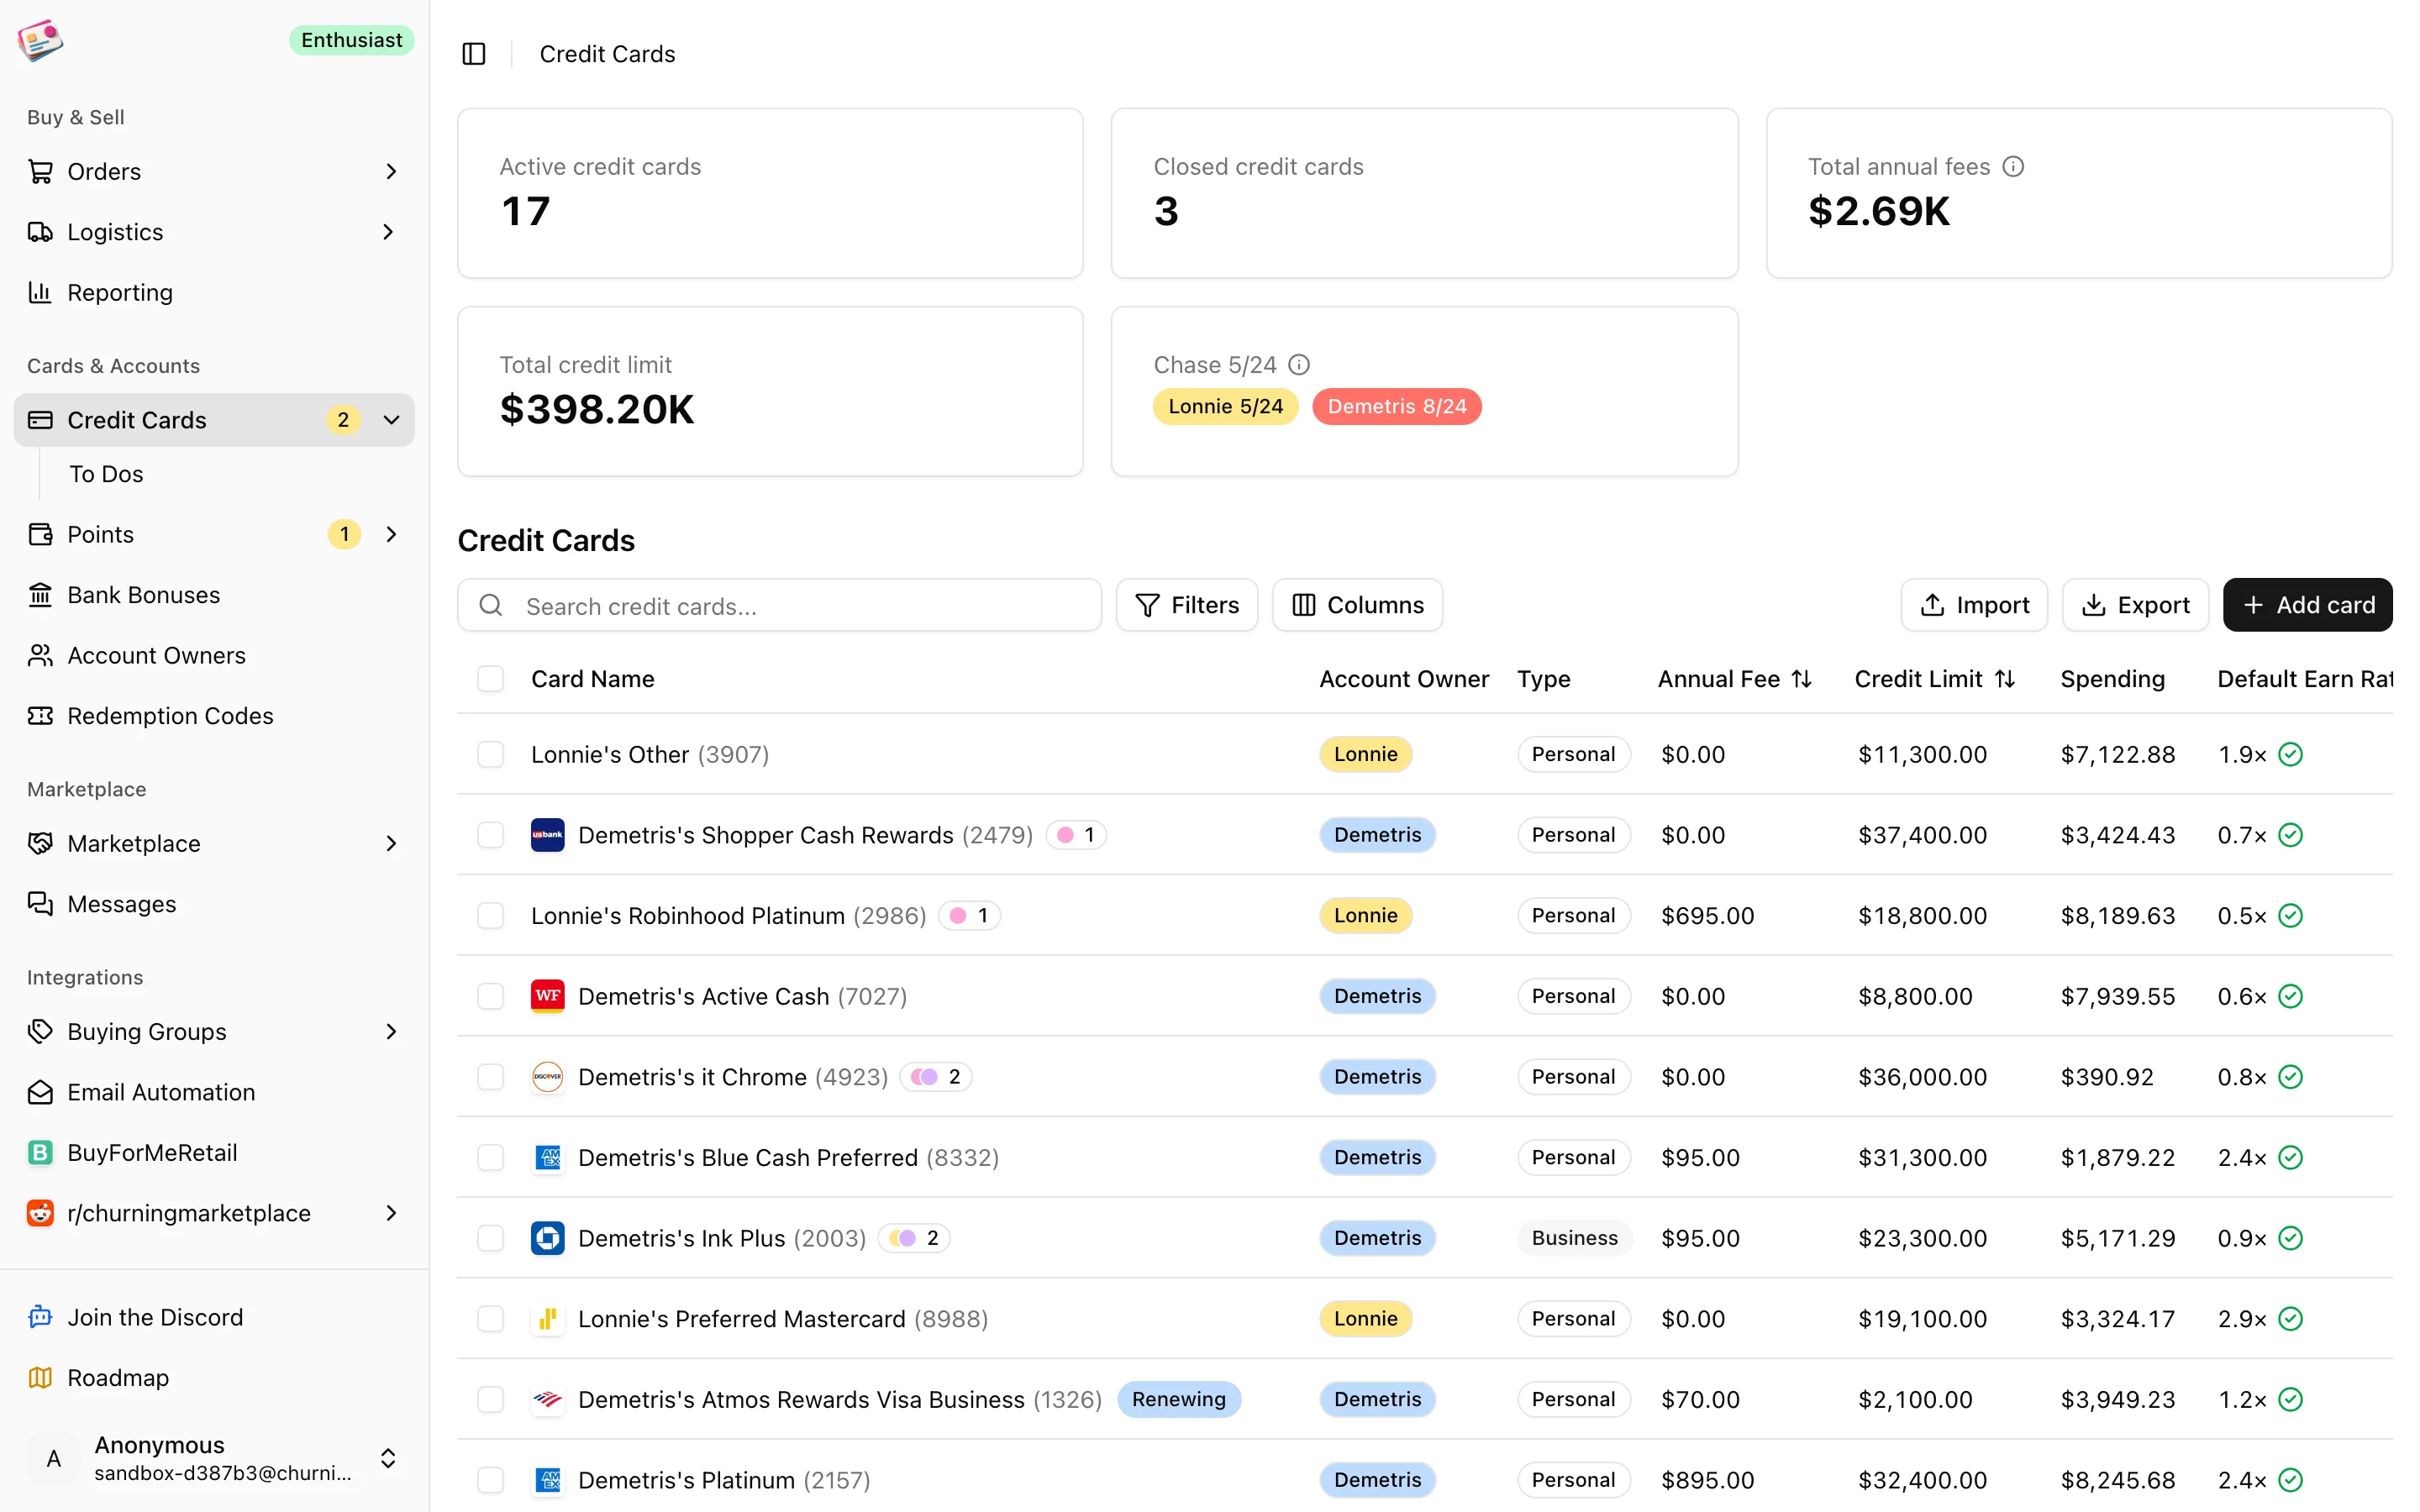Open Redemption Codes page
The width and height of the screenshot is (2420, 1512).
(214, 716)
